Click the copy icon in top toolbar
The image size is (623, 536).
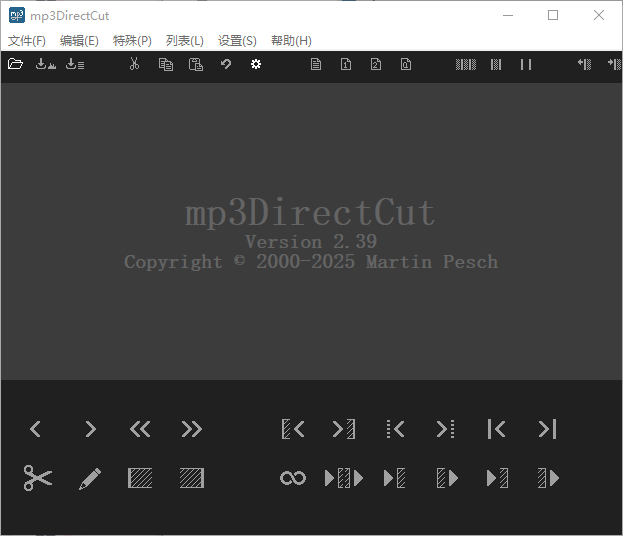click(x=166, y=65)
